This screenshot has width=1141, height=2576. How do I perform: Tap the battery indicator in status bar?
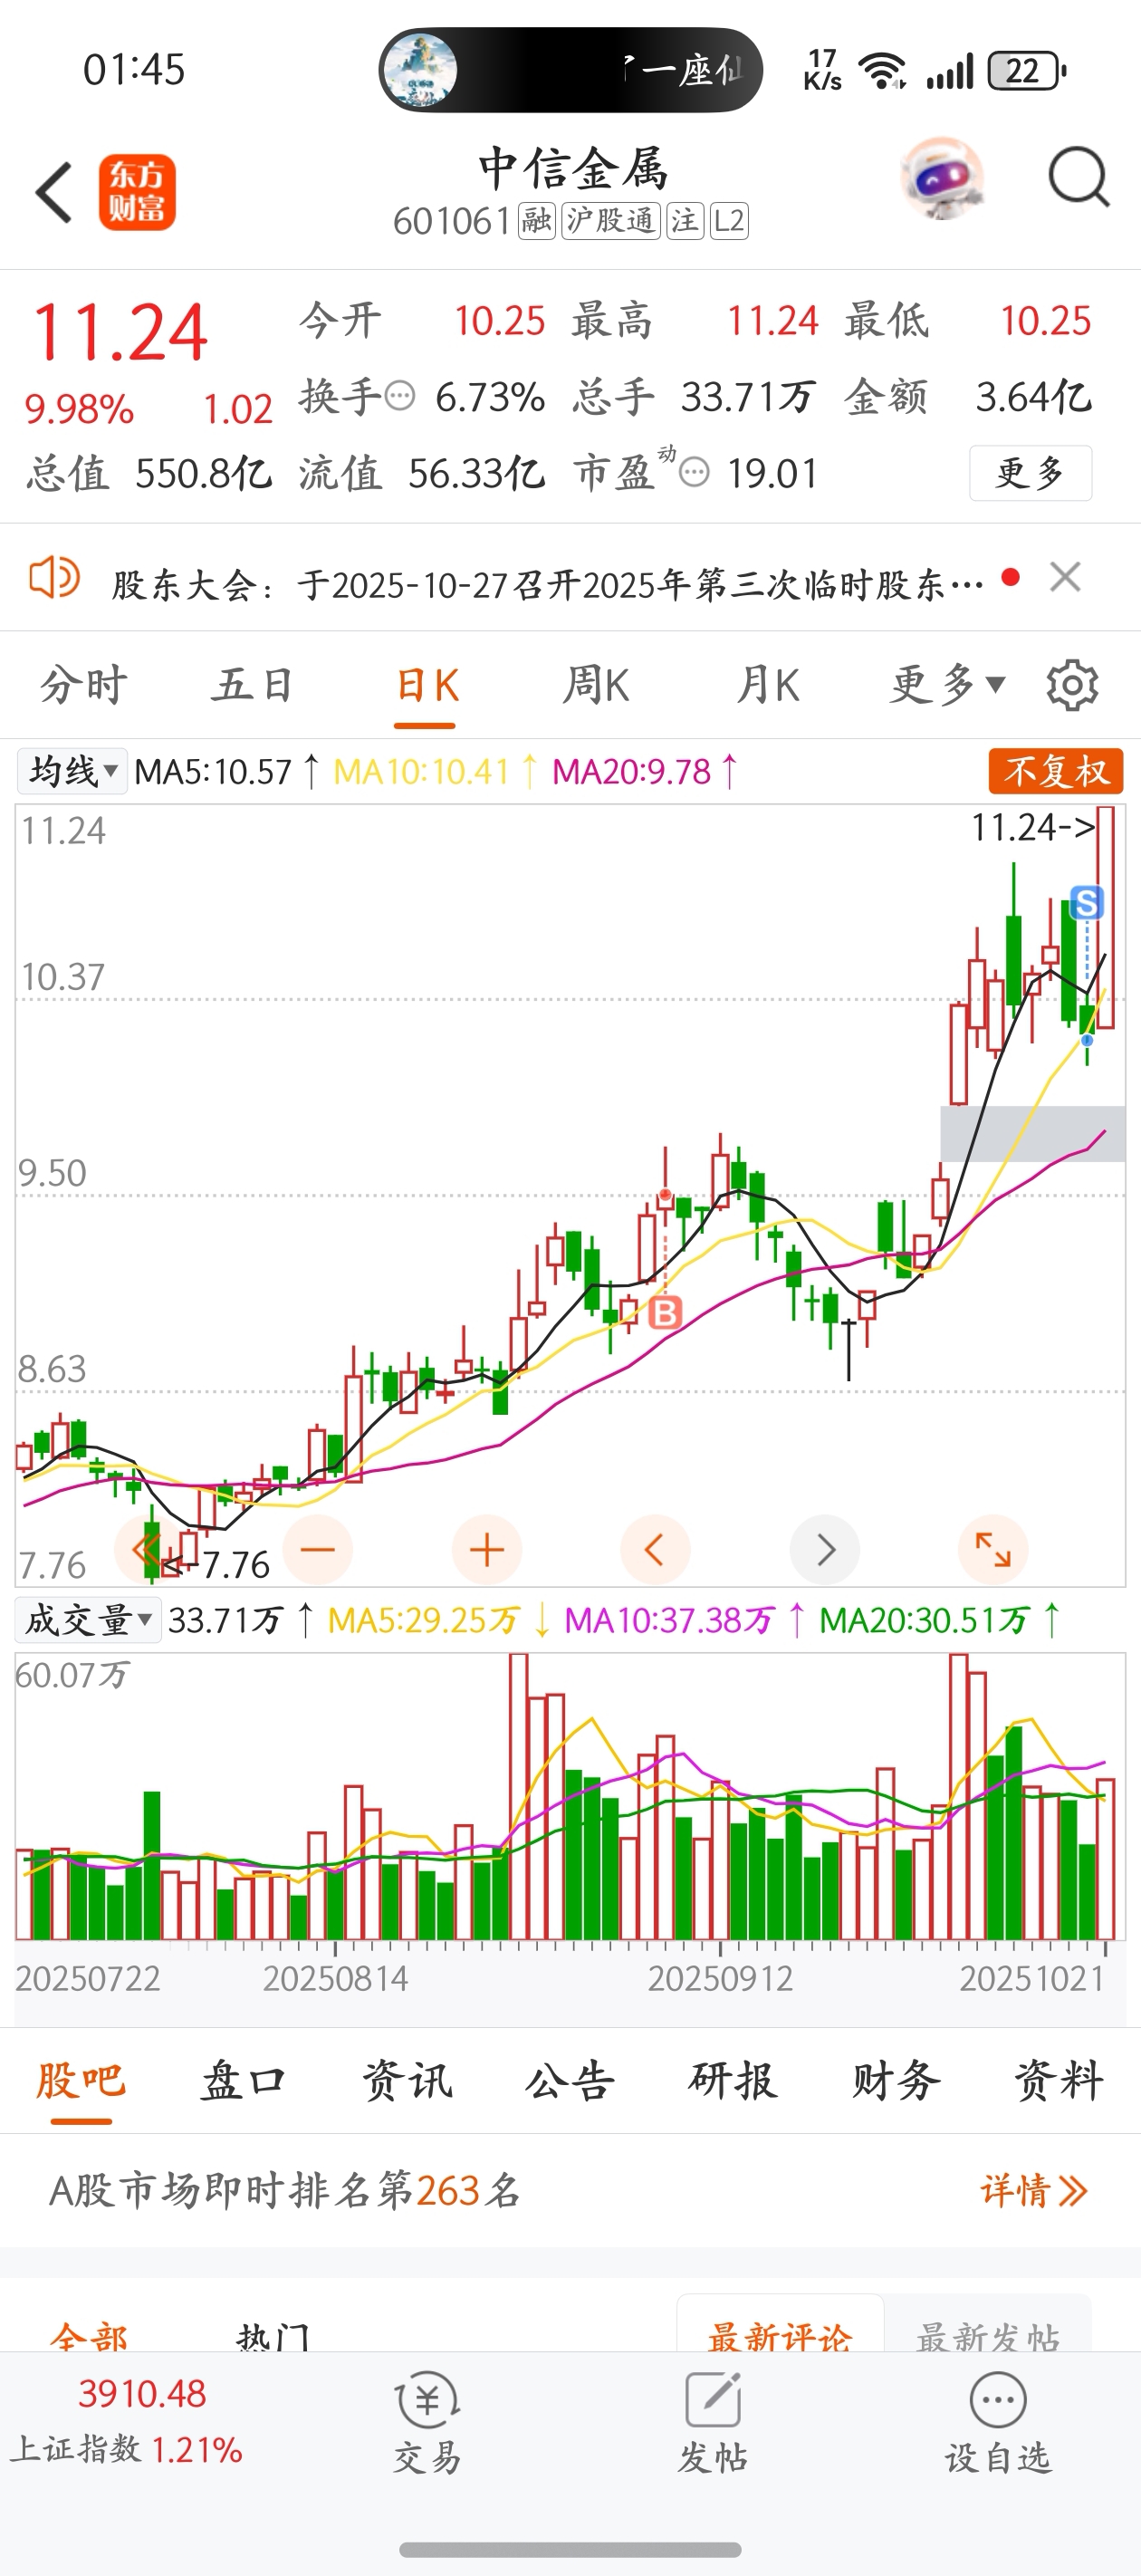[1026, 71]
